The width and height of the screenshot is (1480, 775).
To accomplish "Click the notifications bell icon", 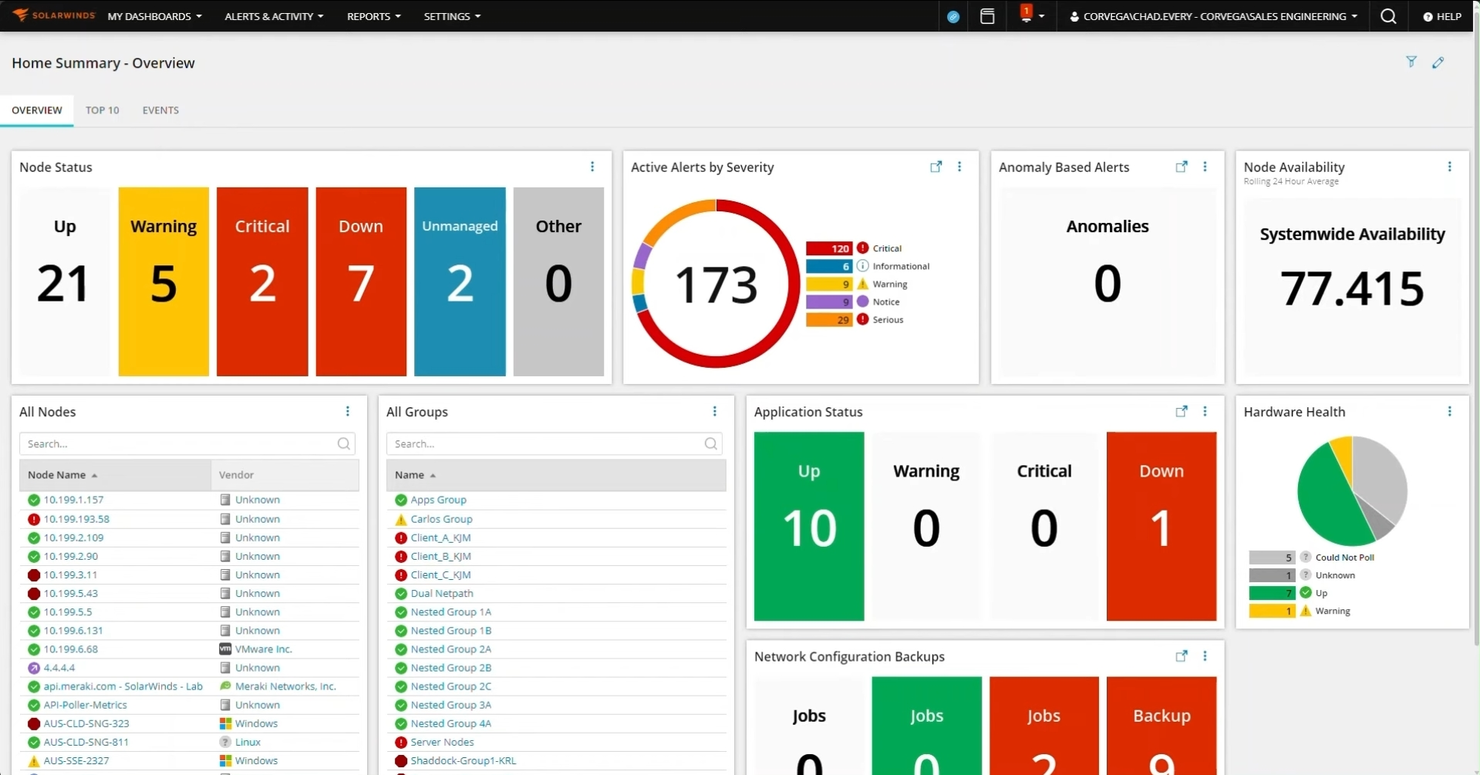I will [1026, 15].
